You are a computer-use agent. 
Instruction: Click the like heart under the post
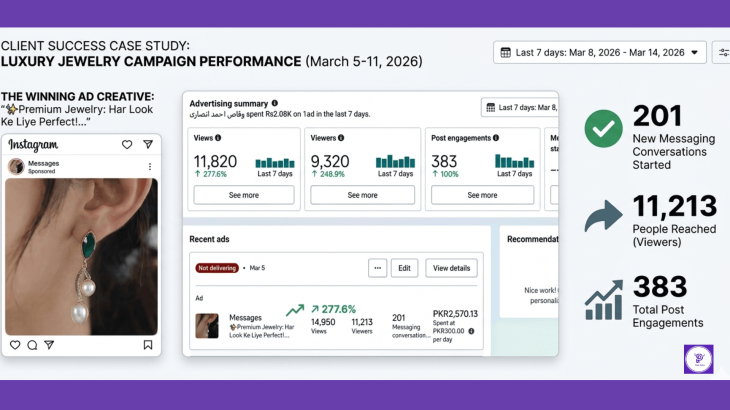(15, 345)
